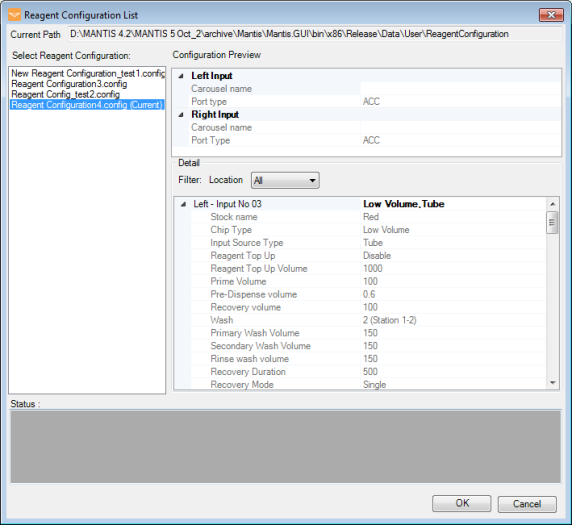Select New Reagent Configuration_test1.config
Image resolution: width=572 pixels, height=525 pixels.
point(88,73)
